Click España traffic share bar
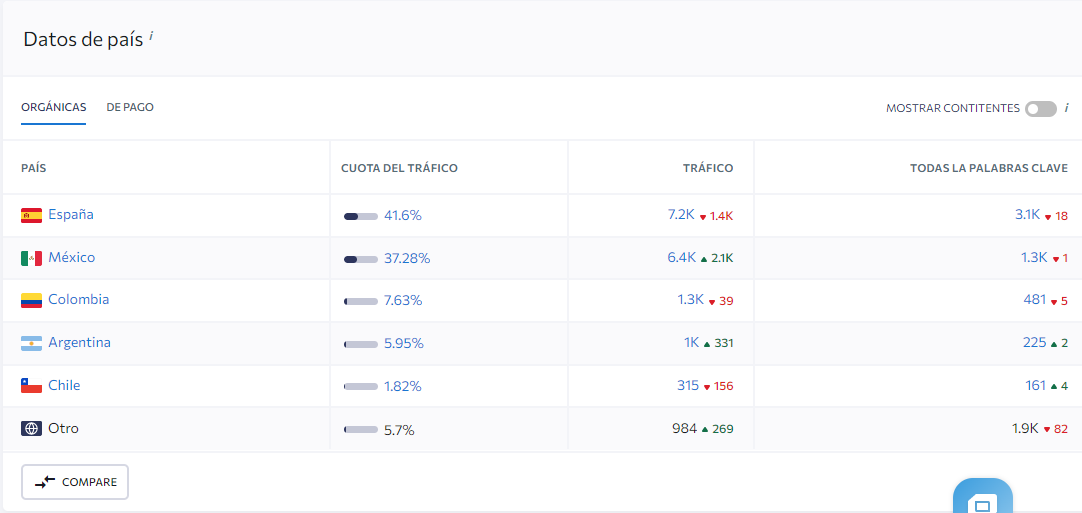The width and height of the screenshot is (1082, 513). point(361,216)
